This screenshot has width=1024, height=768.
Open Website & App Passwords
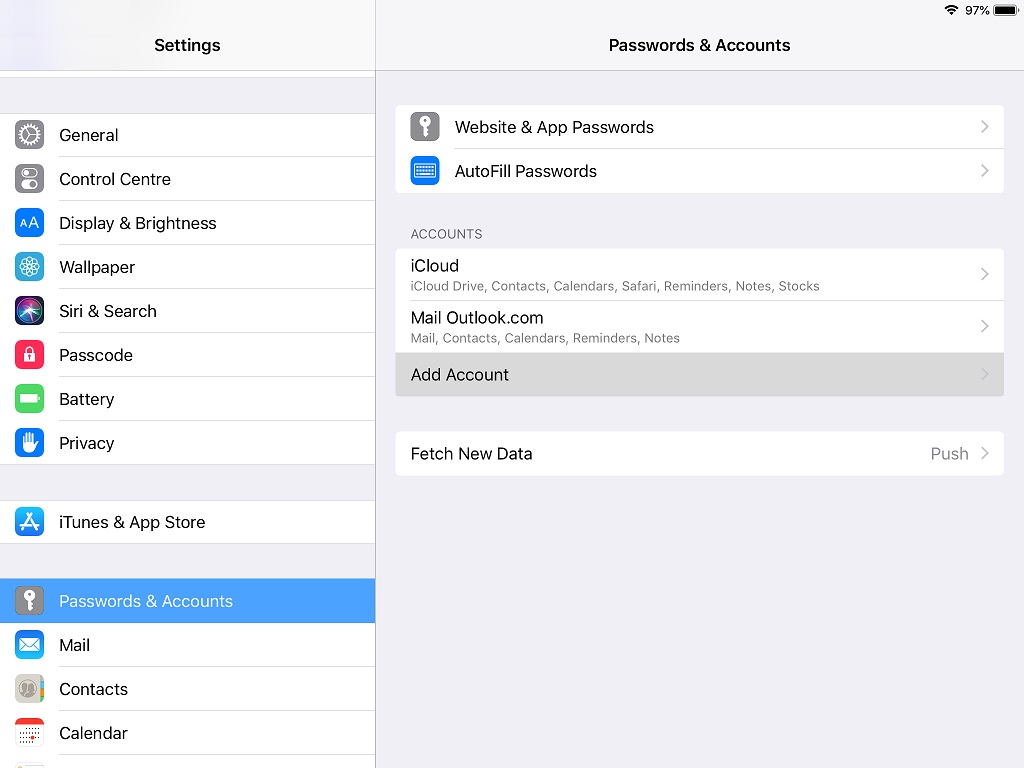click(x=699, y=127)
